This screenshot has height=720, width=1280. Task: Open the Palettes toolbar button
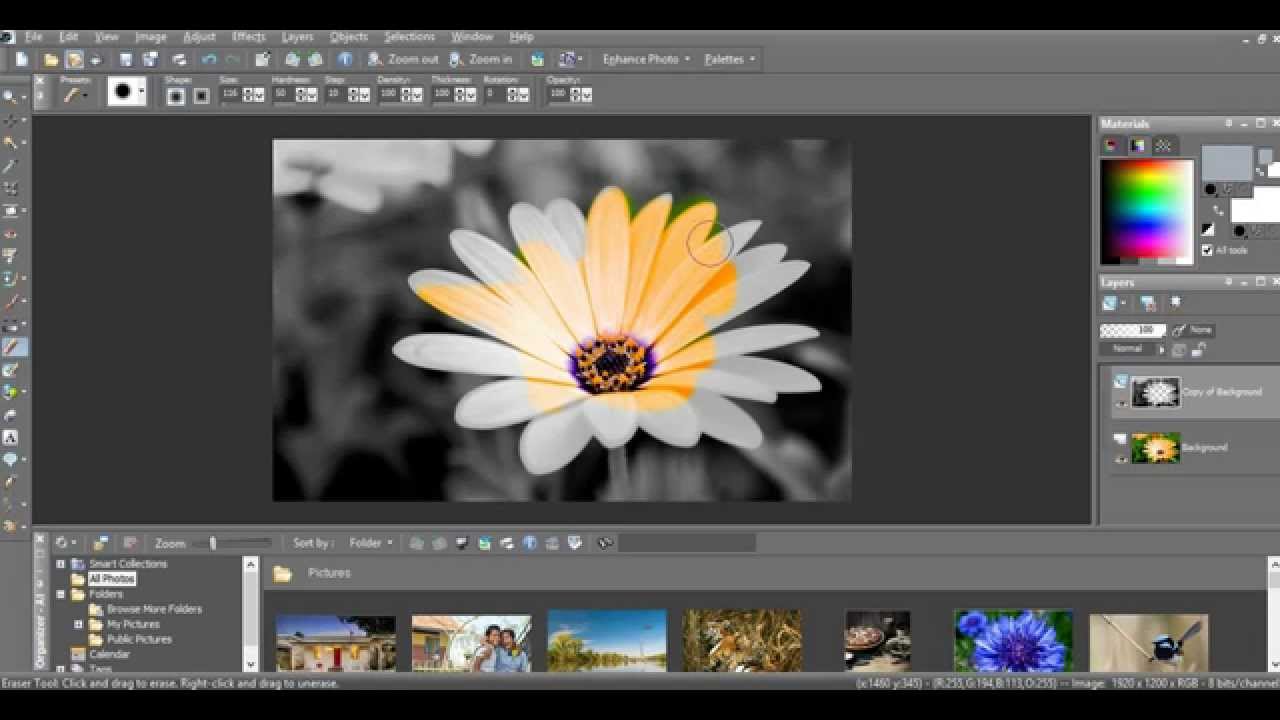(729, 59)
